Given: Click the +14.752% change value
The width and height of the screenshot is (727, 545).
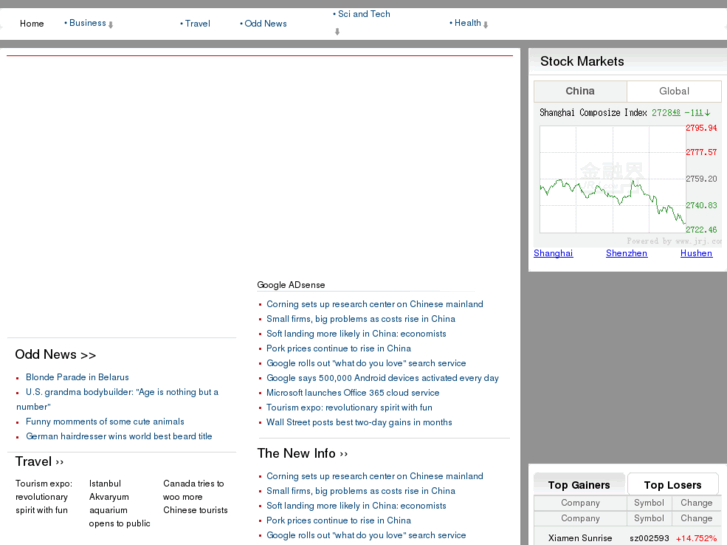Looking at the screenshot, I should [696, 538].
